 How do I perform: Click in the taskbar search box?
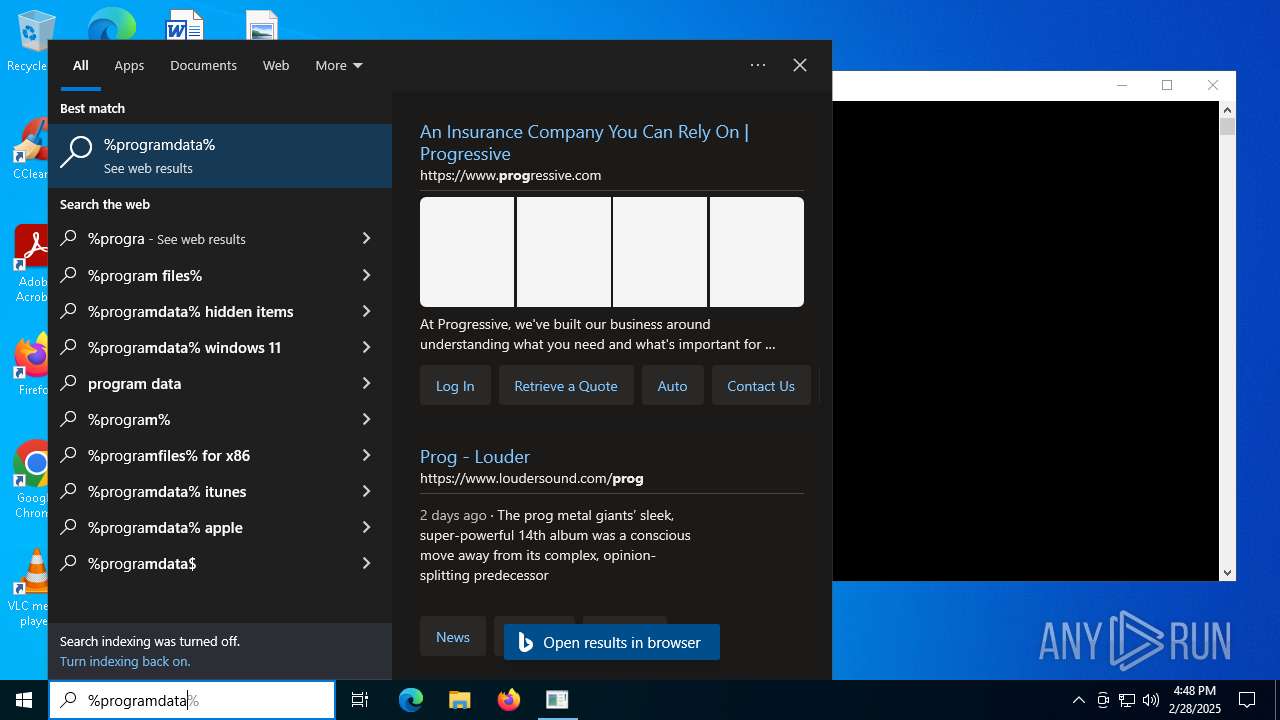192,700
